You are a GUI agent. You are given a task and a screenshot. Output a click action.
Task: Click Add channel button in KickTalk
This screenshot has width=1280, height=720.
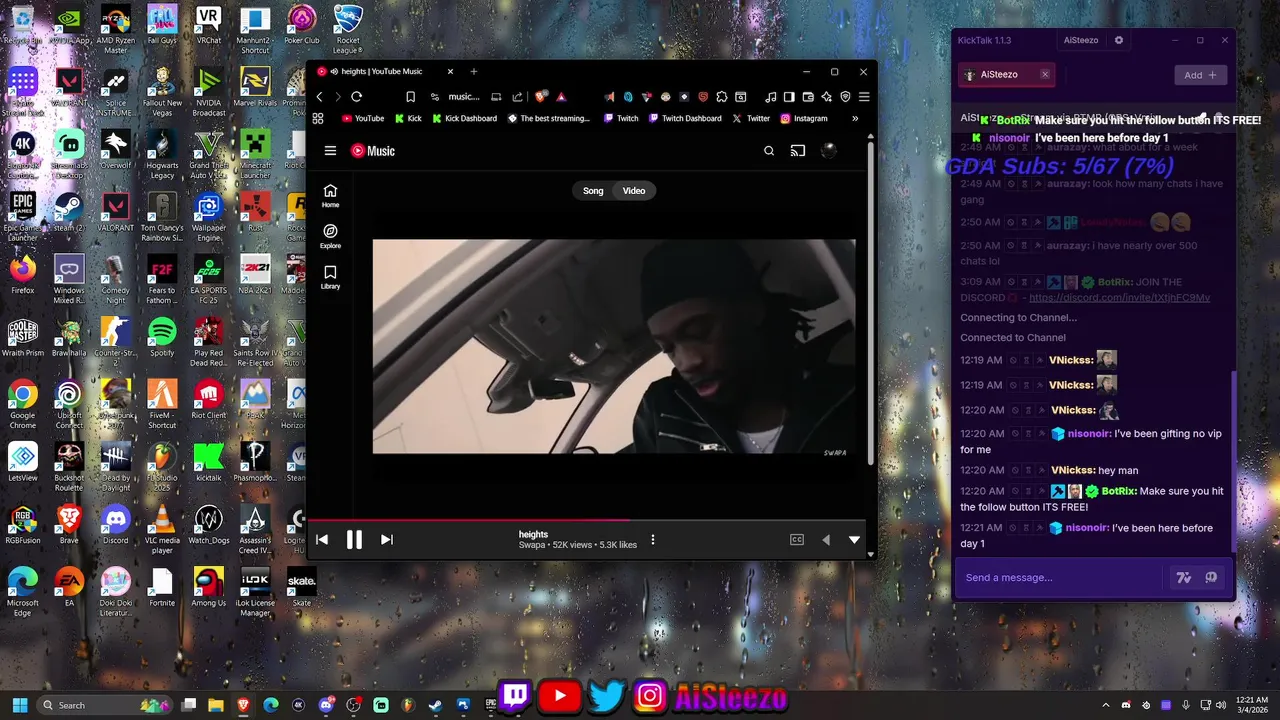1201,75
